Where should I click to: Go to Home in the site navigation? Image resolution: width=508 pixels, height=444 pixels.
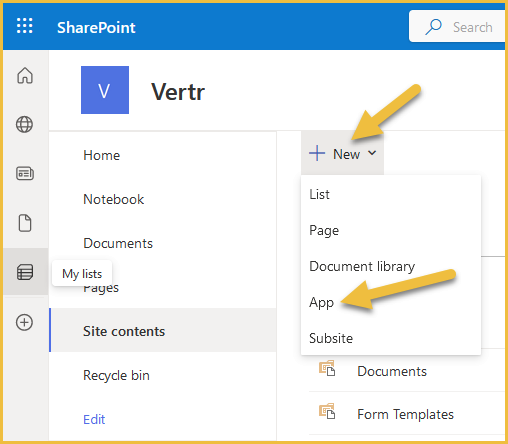coord(101,155)
